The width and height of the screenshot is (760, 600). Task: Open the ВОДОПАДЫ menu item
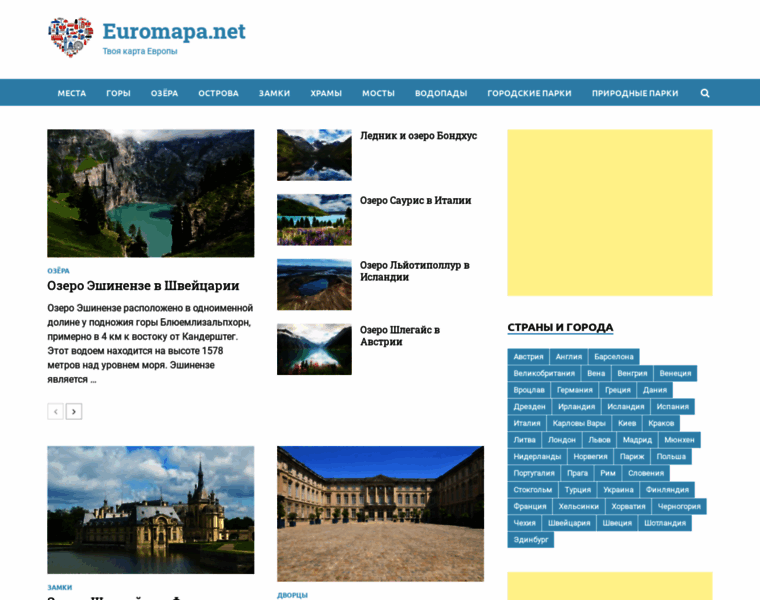(x=441, y=93)
